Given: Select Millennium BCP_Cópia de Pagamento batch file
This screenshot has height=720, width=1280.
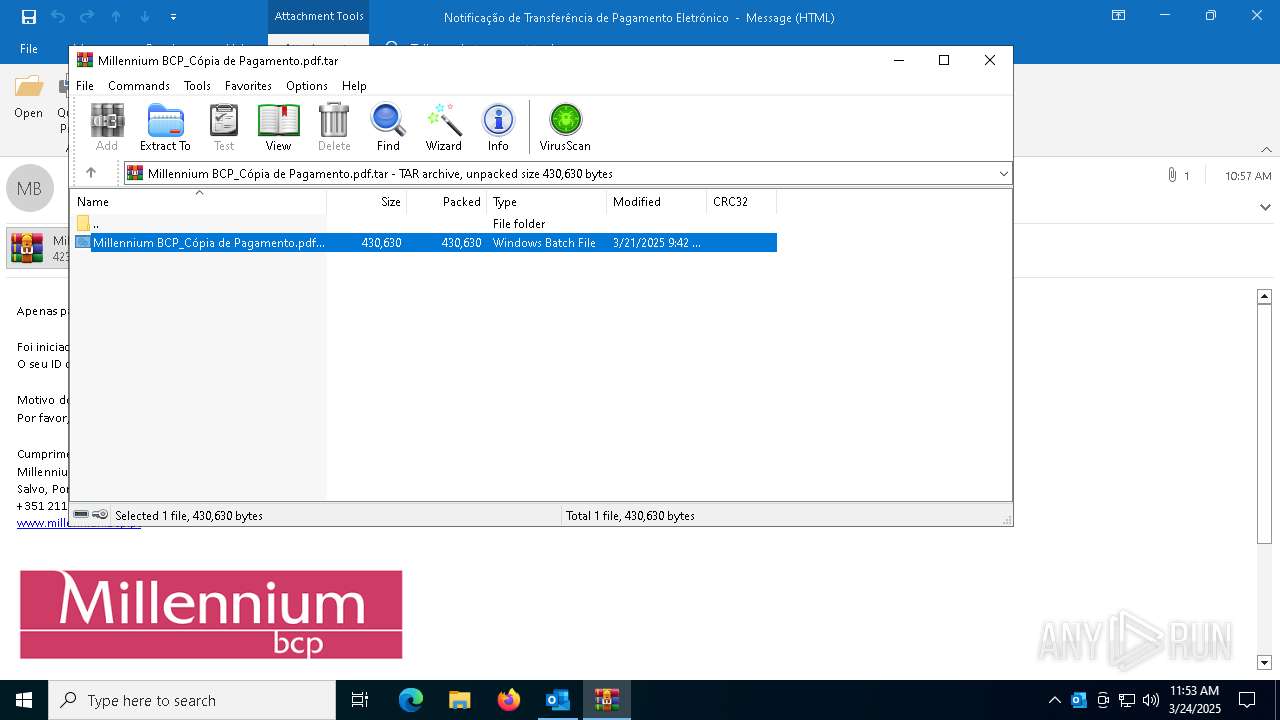Looking at the screenshot, I should [426, 242].
